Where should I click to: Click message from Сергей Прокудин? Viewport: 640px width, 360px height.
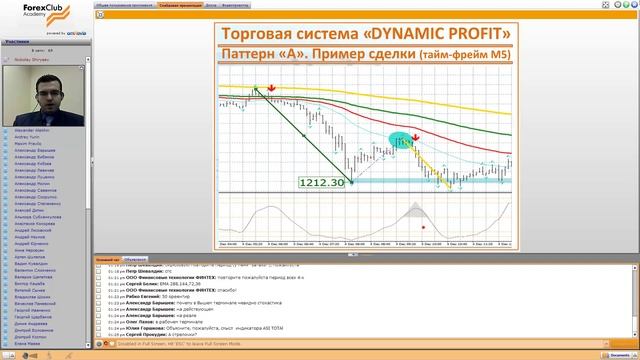tap(153, 335)
